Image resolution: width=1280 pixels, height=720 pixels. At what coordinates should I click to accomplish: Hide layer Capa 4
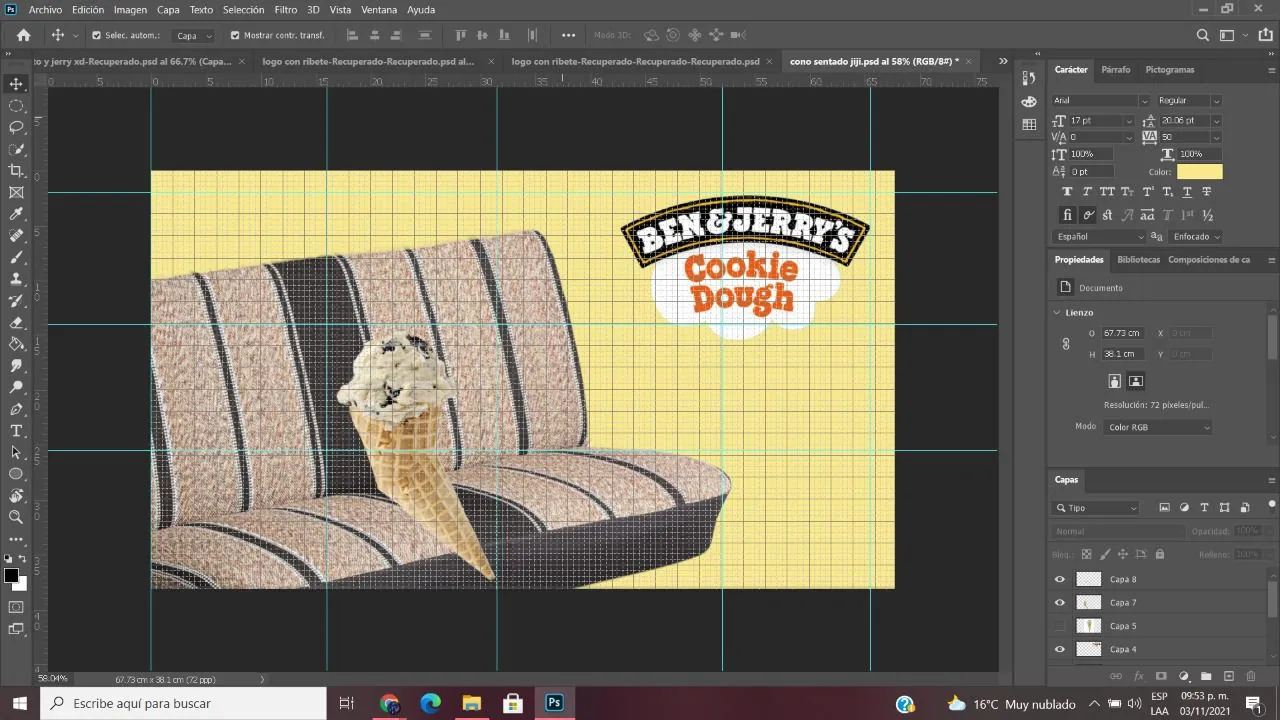coord(1060,649)
